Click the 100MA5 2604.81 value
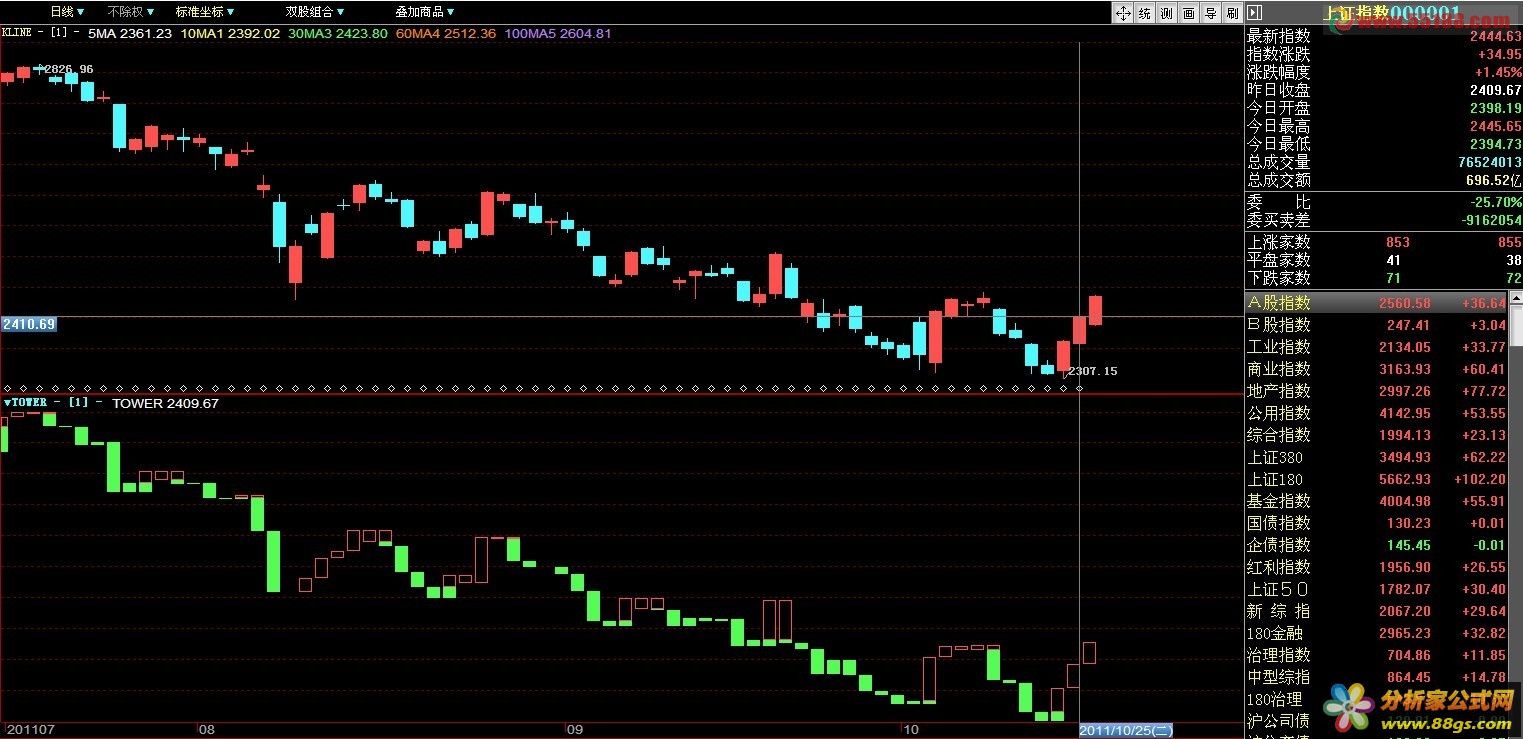The width and height of the screenshot is (1523, 739). point(558,33)
